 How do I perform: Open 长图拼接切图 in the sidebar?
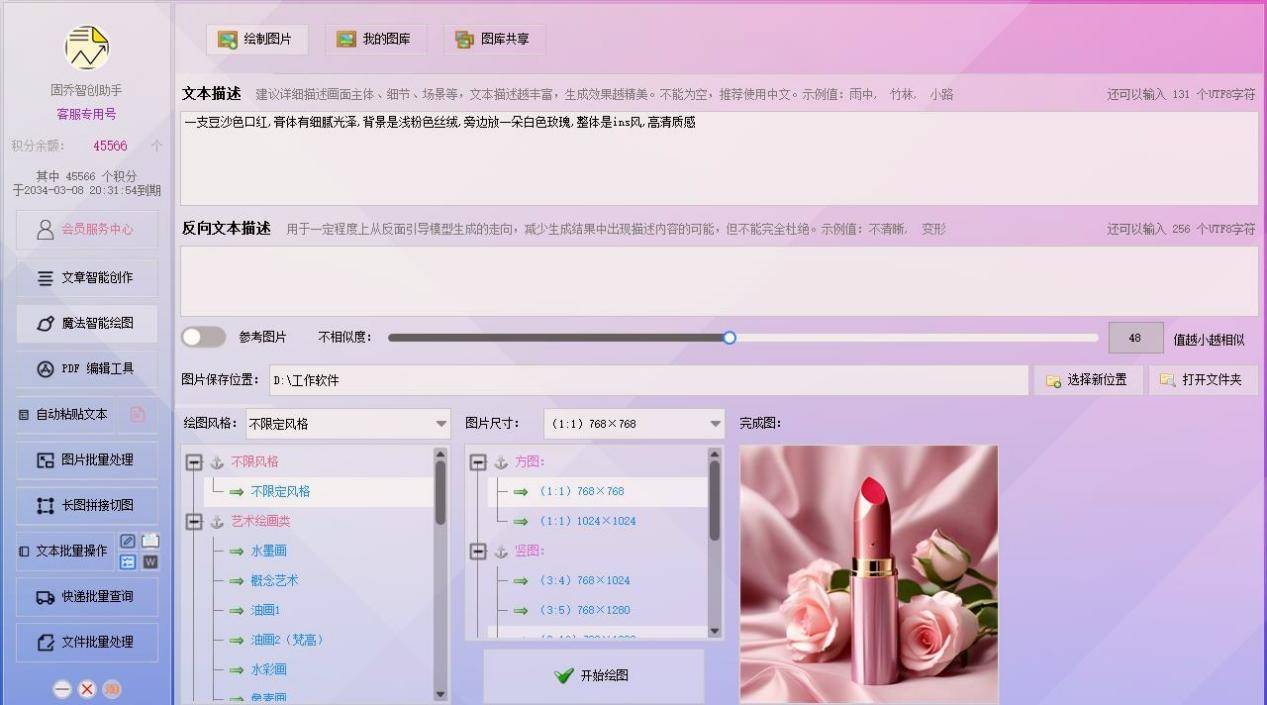pos(87,505)
